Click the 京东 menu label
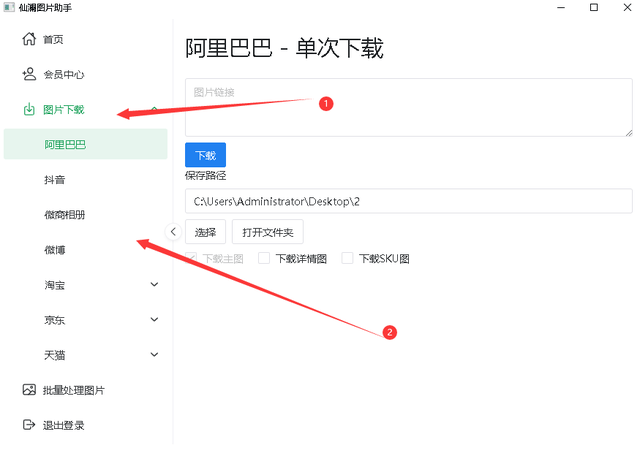Image resolution: width=640 pixels, height=475 pixels. [55, 320]
